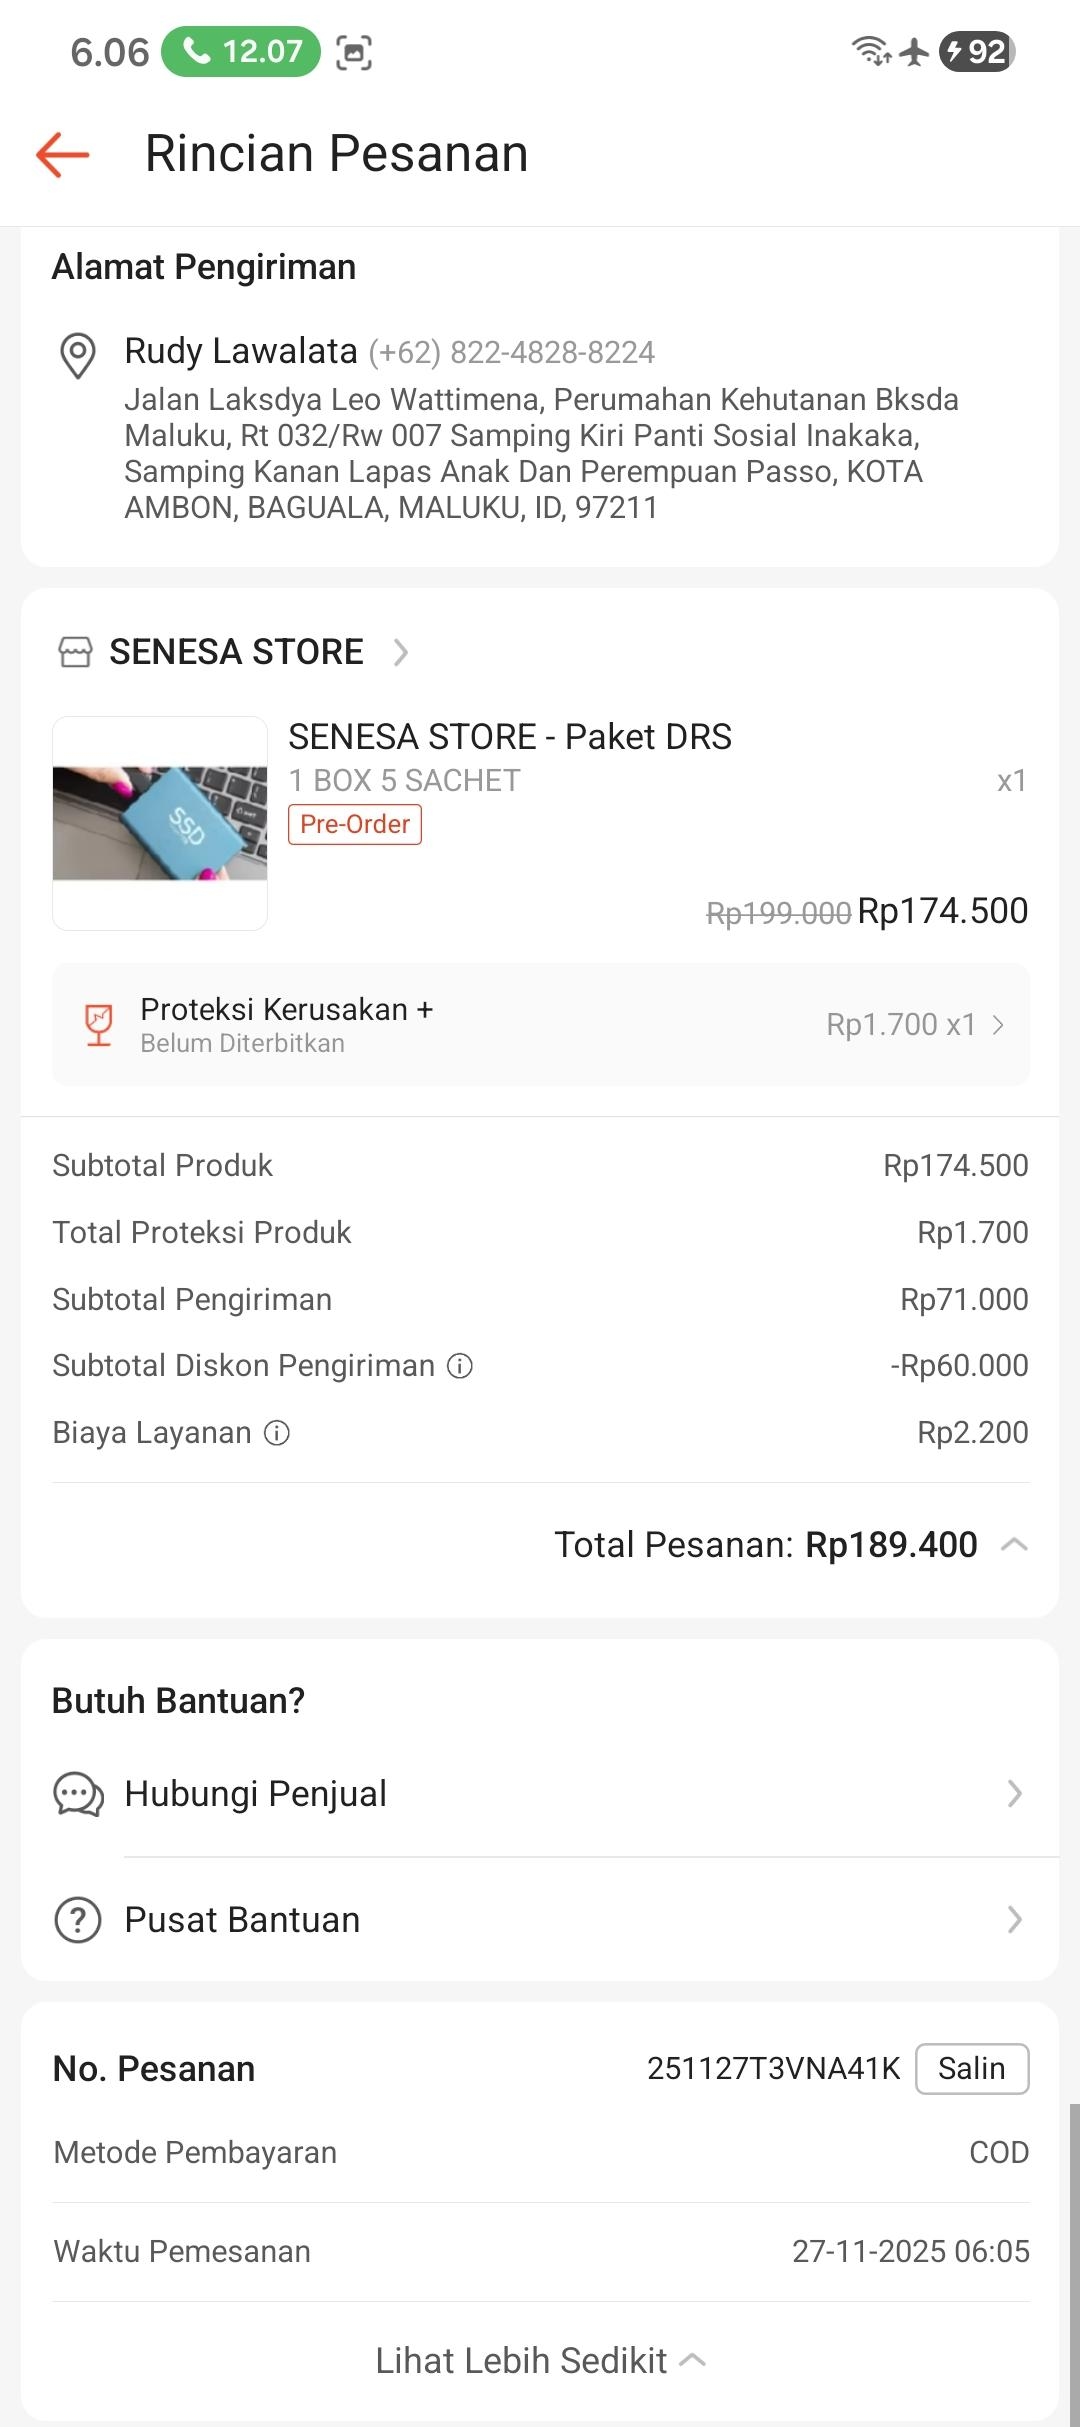Collapse details with Lihat Lebih Sedikit
This screenshot has width=1080, height=2427.
540,2360
